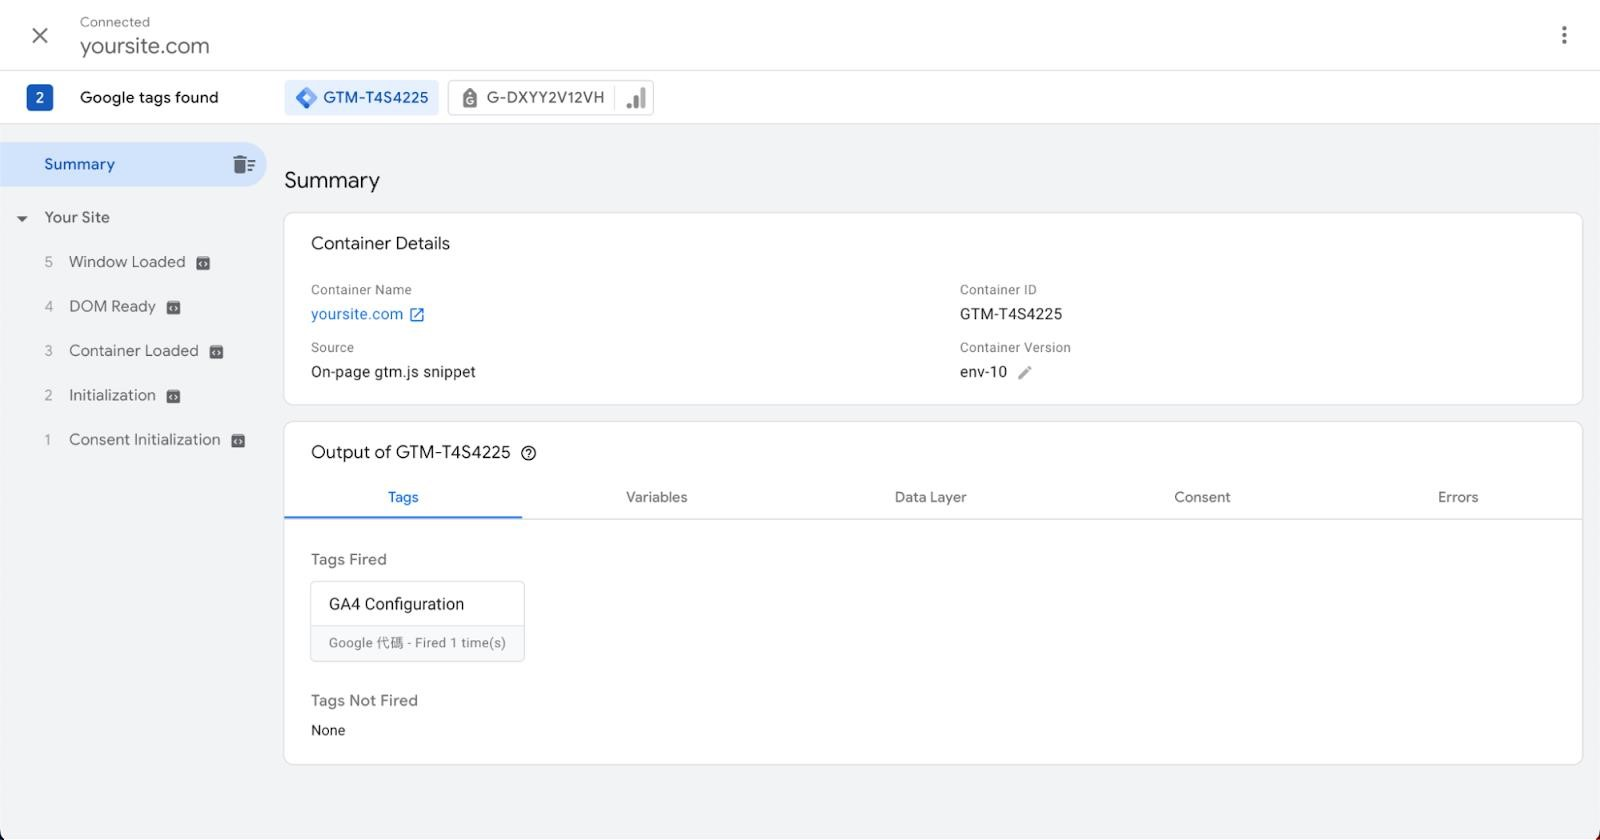Click the 'Google 代碼 - Fired 1 time(s)' label
1600x840 pixels.
click(417, 643)
